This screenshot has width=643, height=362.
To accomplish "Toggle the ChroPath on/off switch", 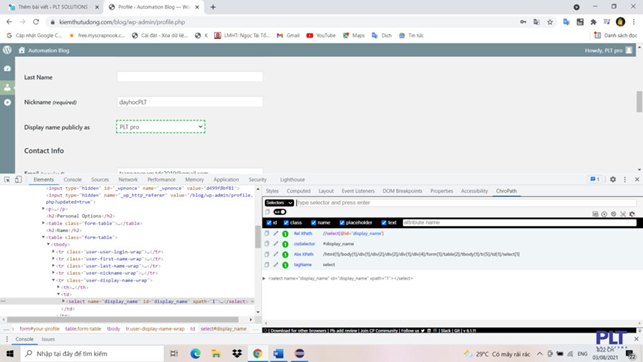I will click(280, 212).
